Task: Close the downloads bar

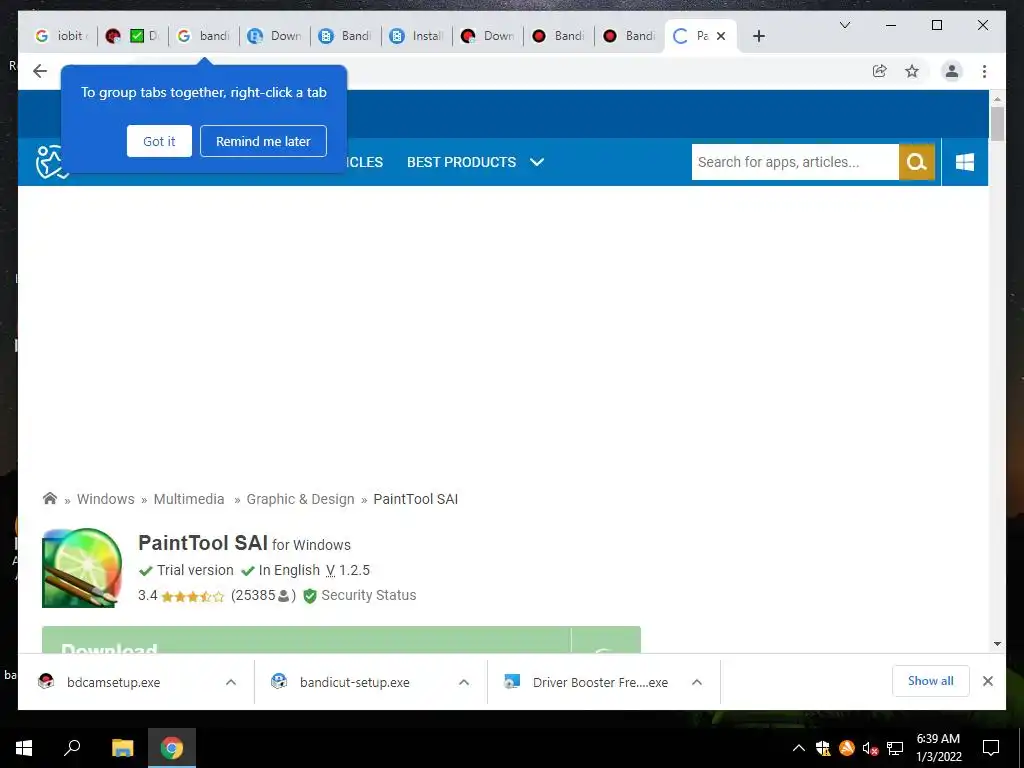Action: click(x=987, y=681)
